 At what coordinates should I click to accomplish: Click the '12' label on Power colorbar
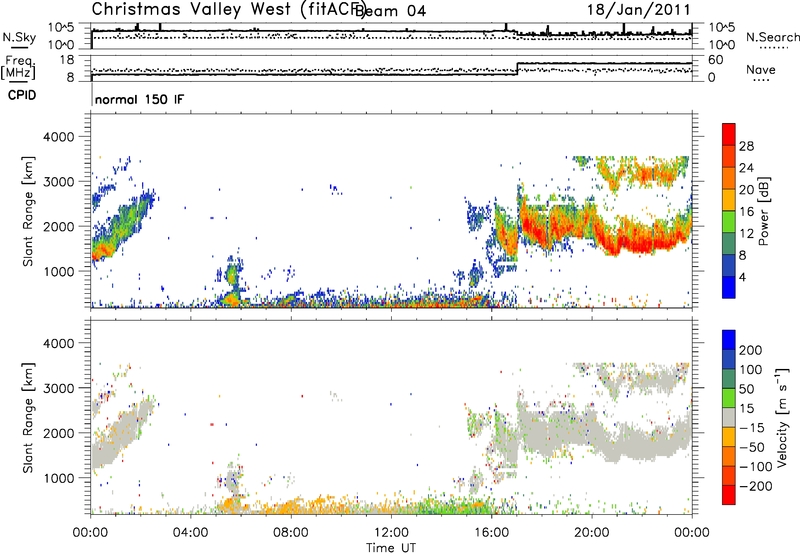[x=746, y=233]
